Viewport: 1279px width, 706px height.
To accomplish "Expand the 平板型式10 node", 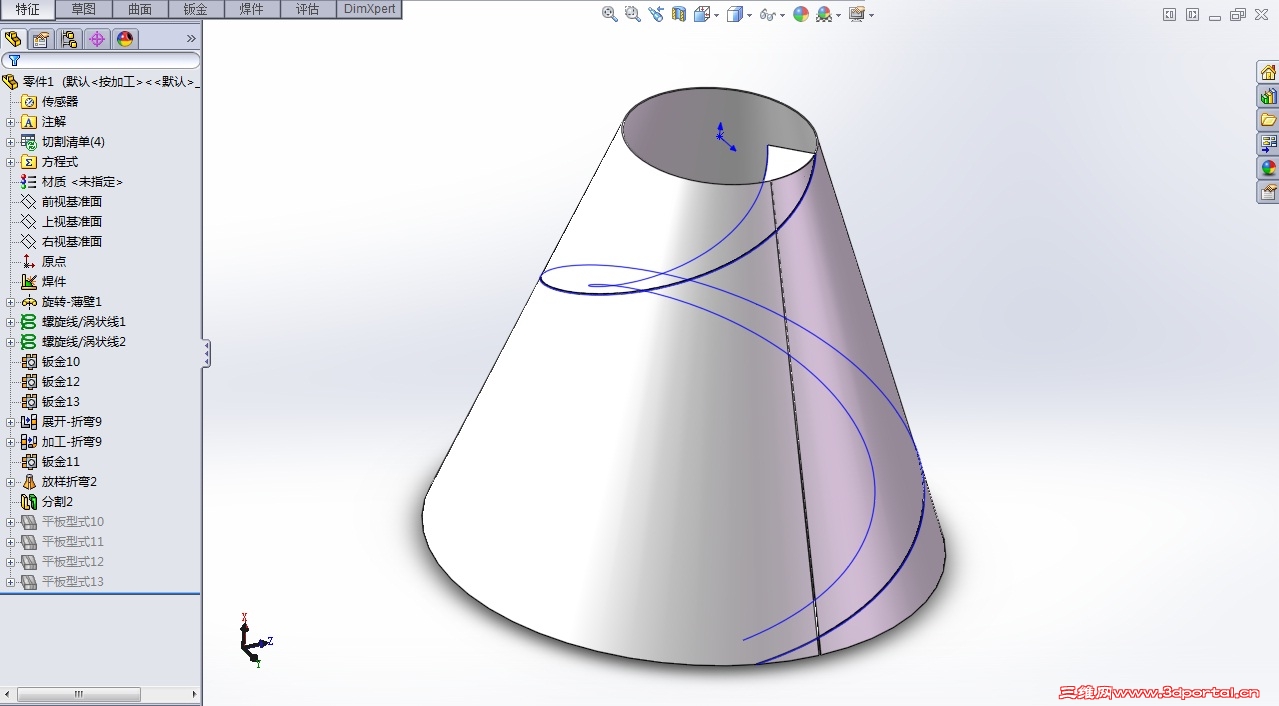I will pyautogui.click(x=11, y=522).
